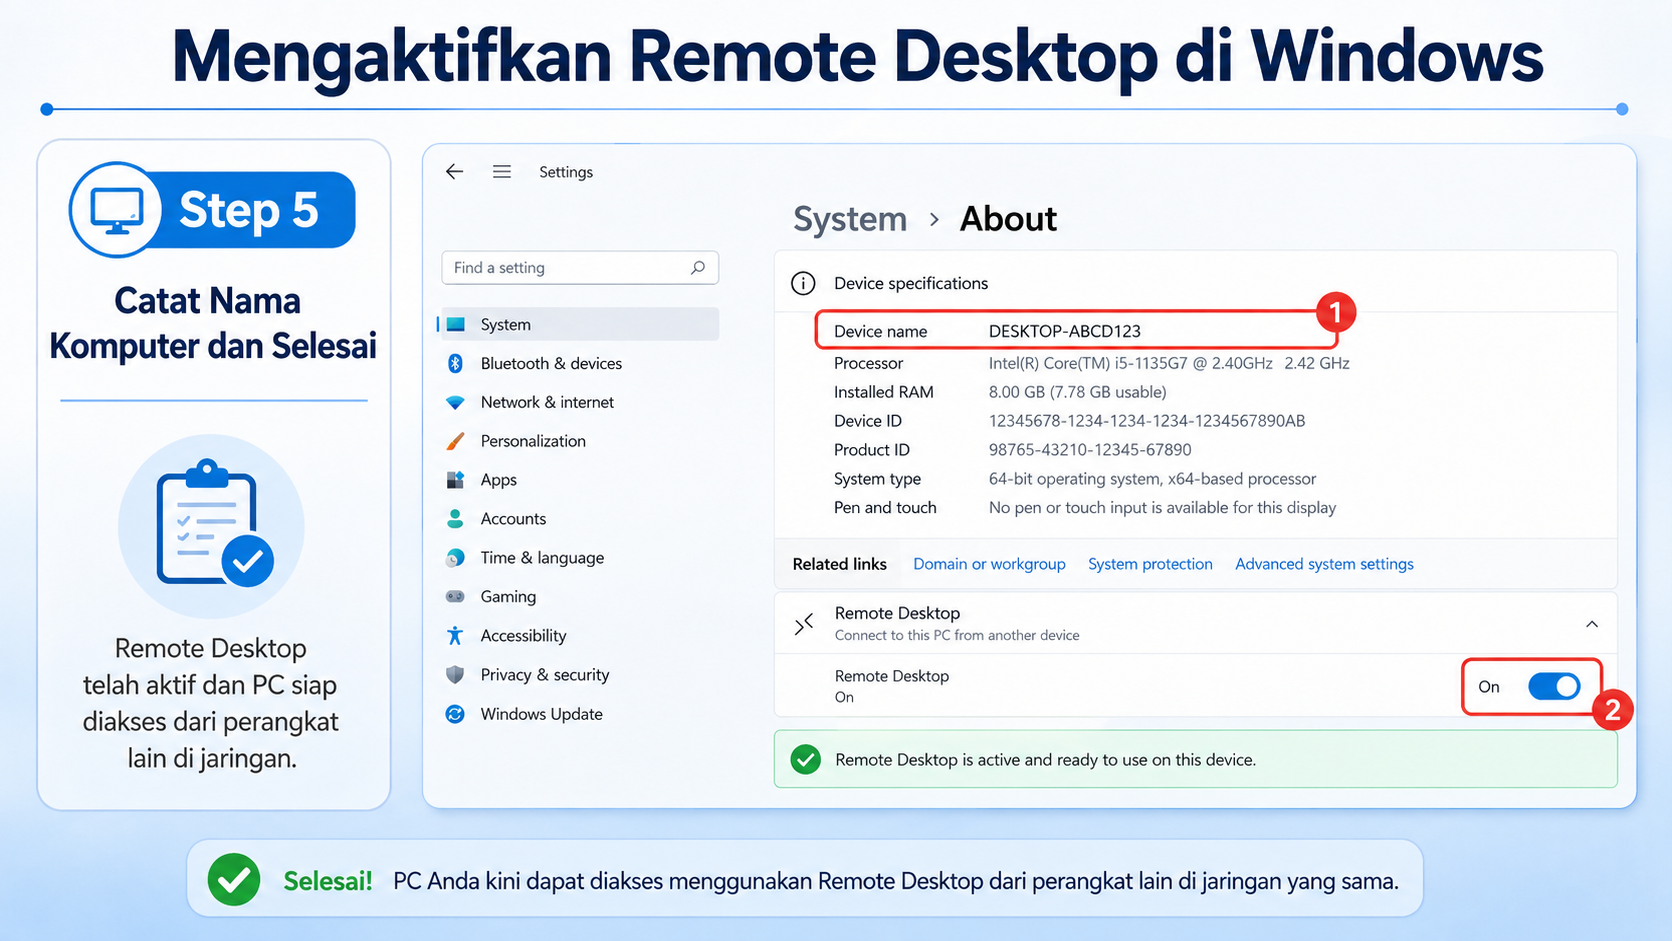The width and height of the screenshot is (1672, 941).
Task: Click "Mengaktifkan Remote Desktop di Windows" title
Action: 857,56
